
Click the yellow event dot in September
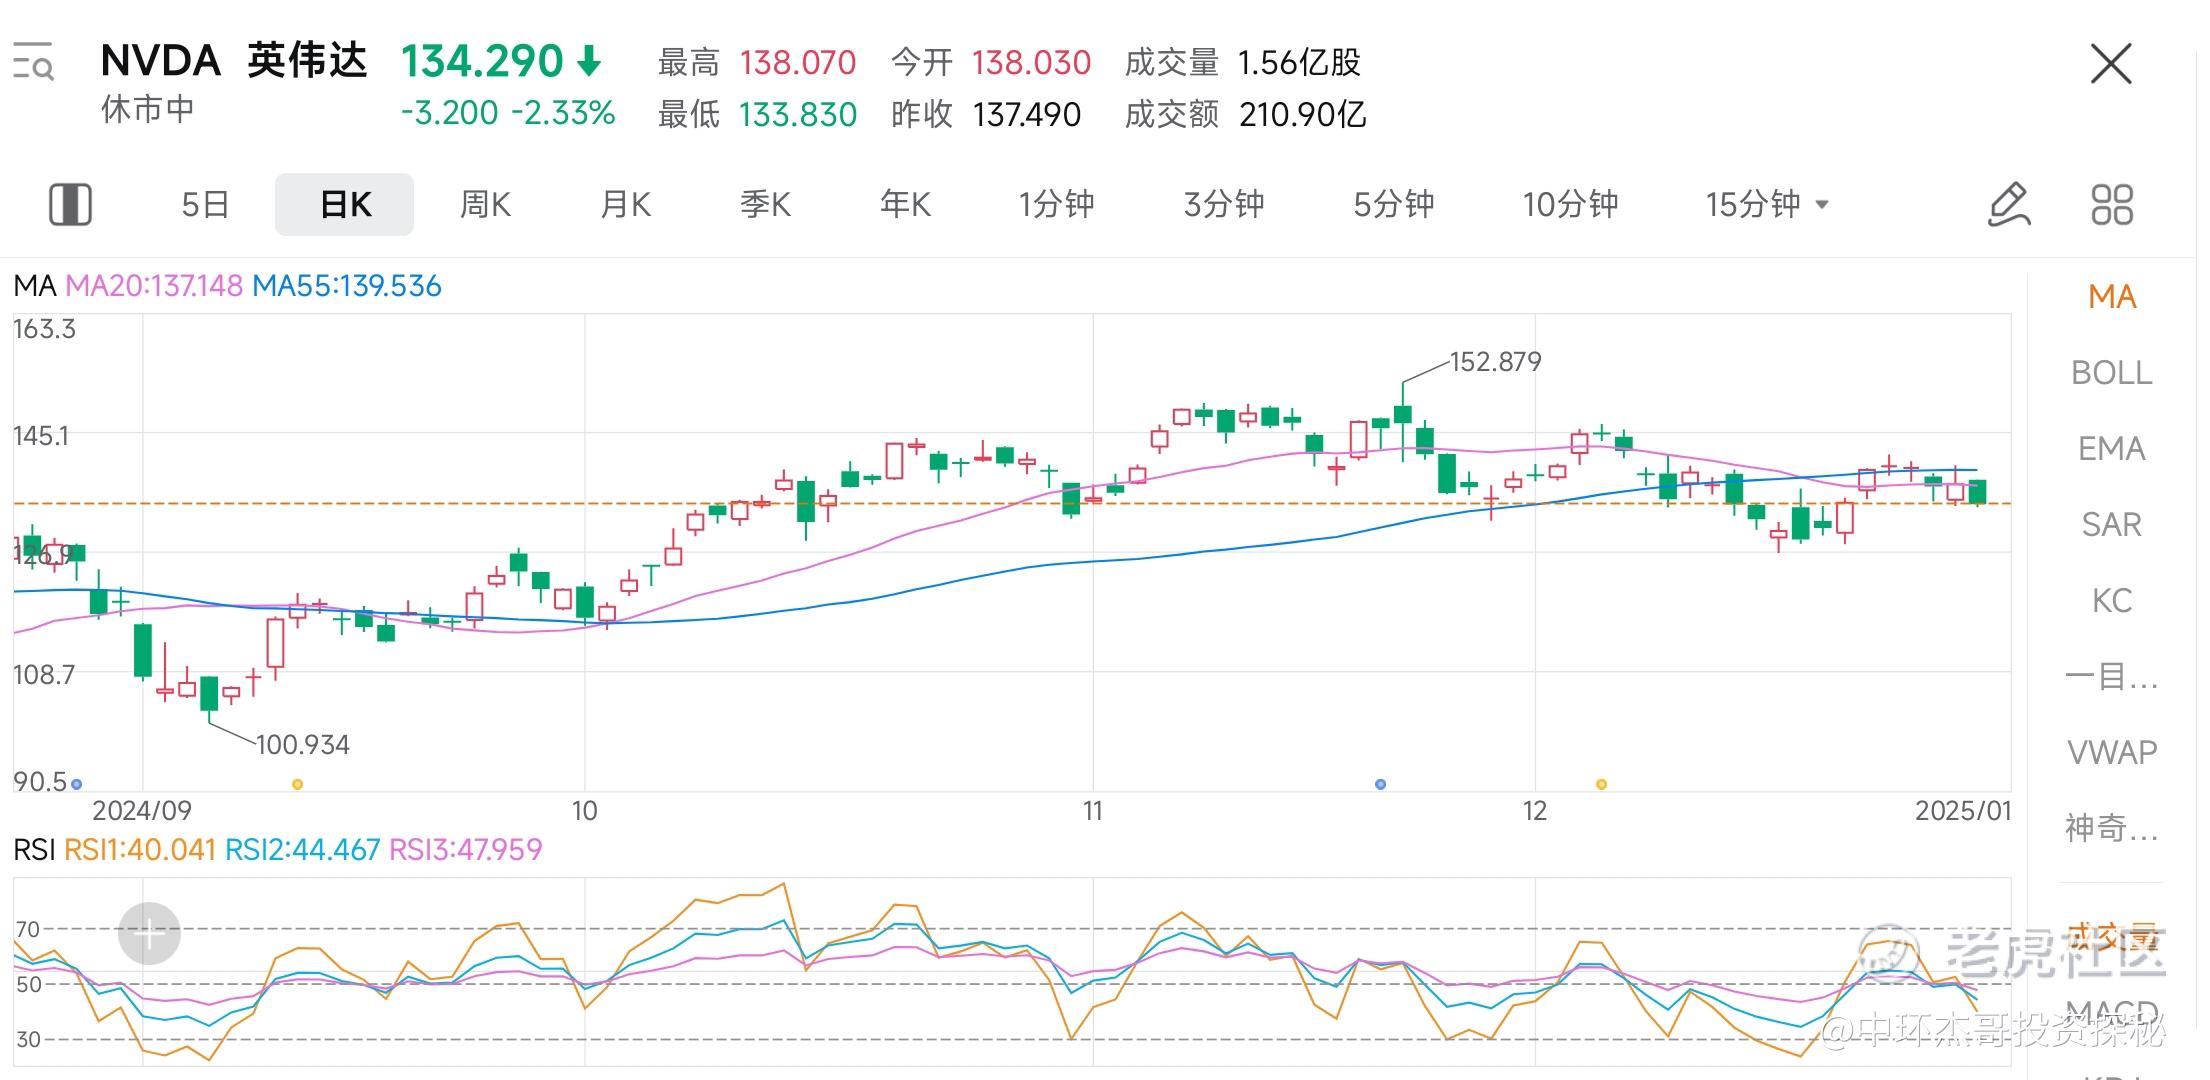click(x=297, y=784)
